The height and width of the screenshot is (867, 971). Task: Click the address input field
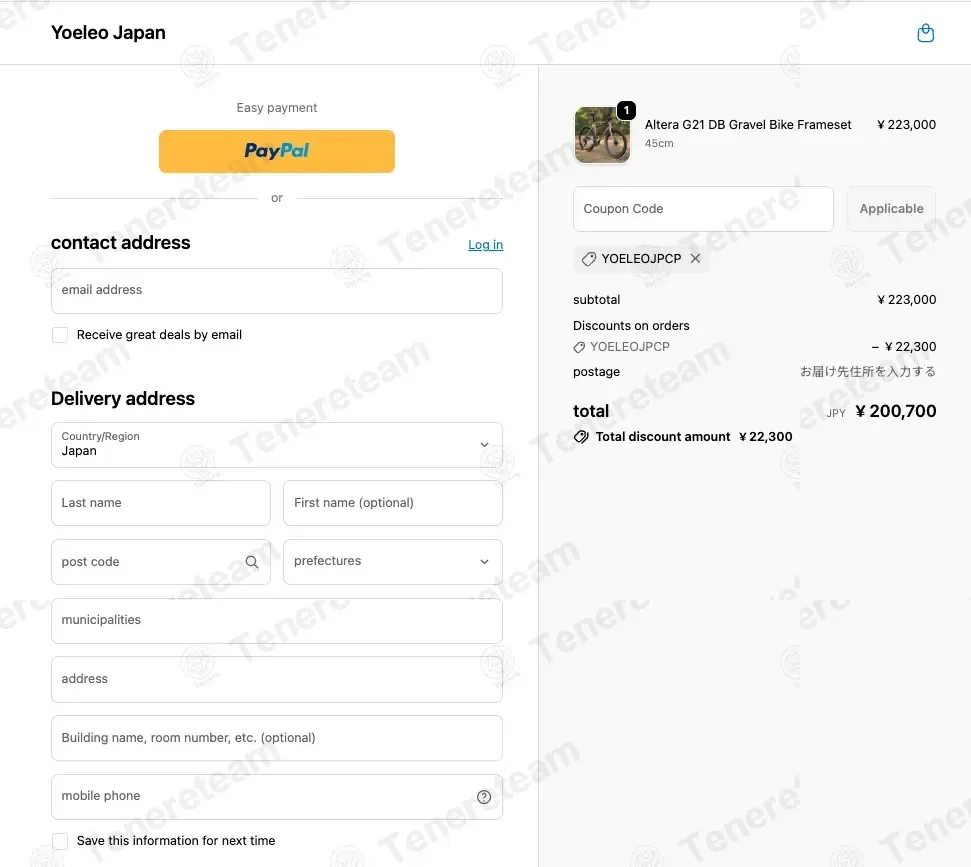pyautogui.click(x=277, y=679)
